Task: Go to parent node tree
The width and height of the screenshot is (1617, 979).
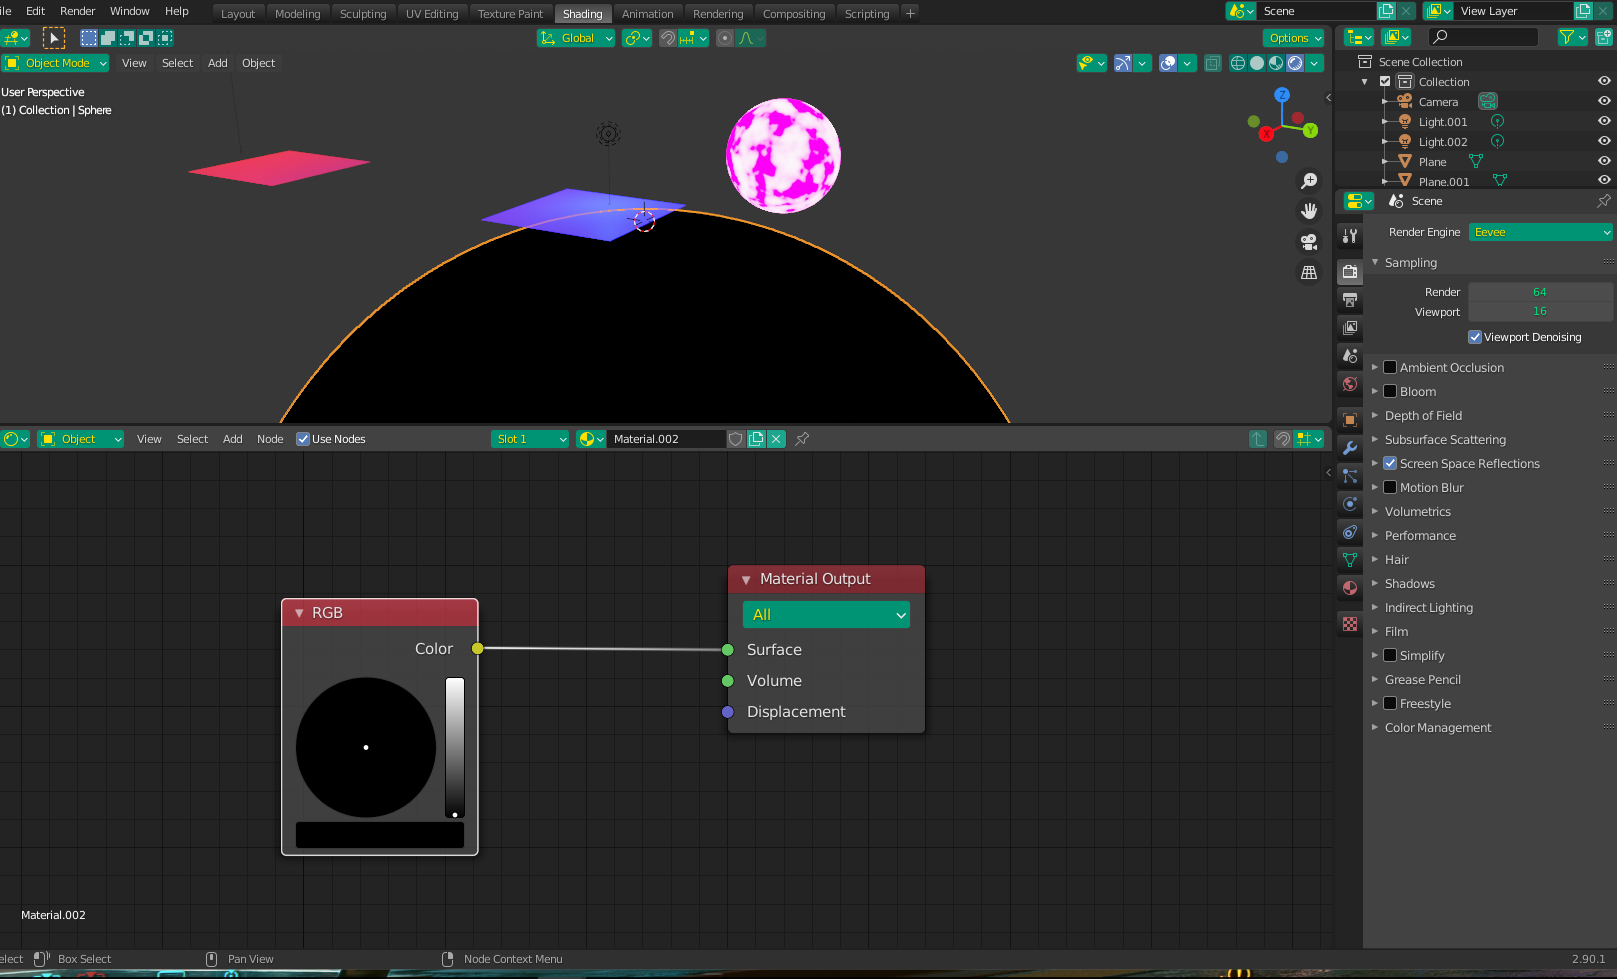Action: tap(1258, 439)
